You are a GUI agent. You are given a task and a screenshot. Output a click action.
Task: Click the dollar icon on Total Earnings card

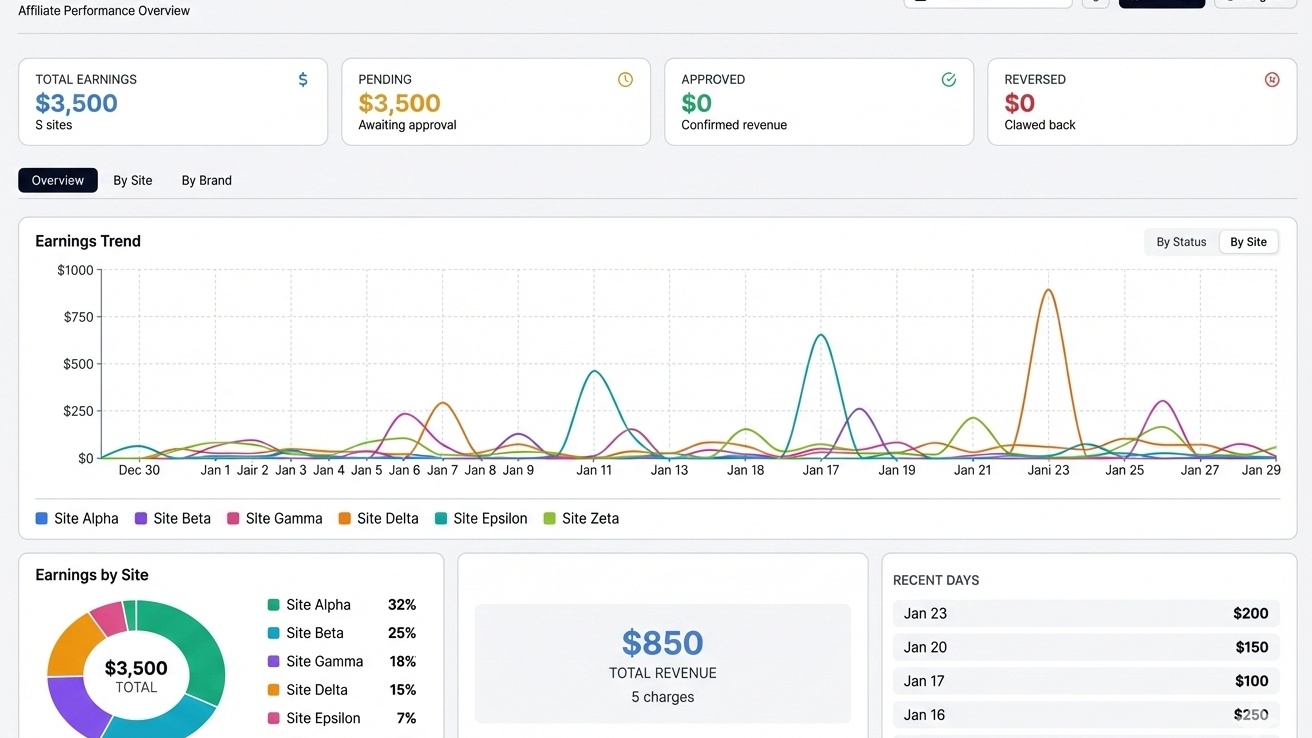(x=302, y=79)
